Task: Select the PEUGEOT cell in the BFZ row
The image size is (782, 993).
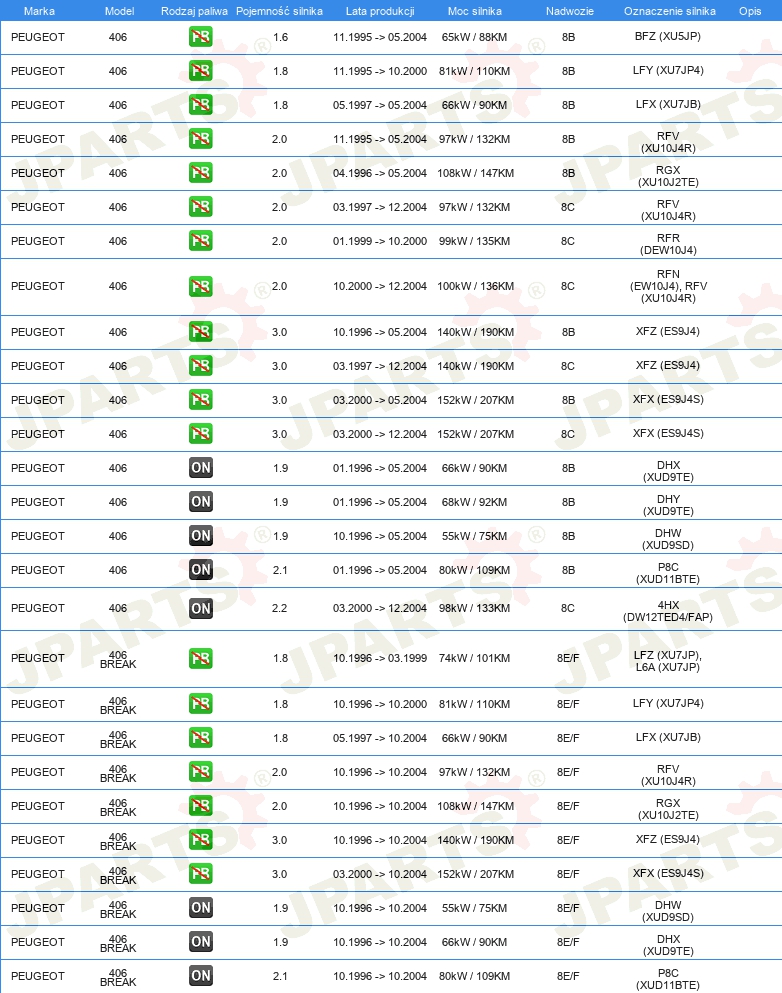Action: [x=38, y=37]
